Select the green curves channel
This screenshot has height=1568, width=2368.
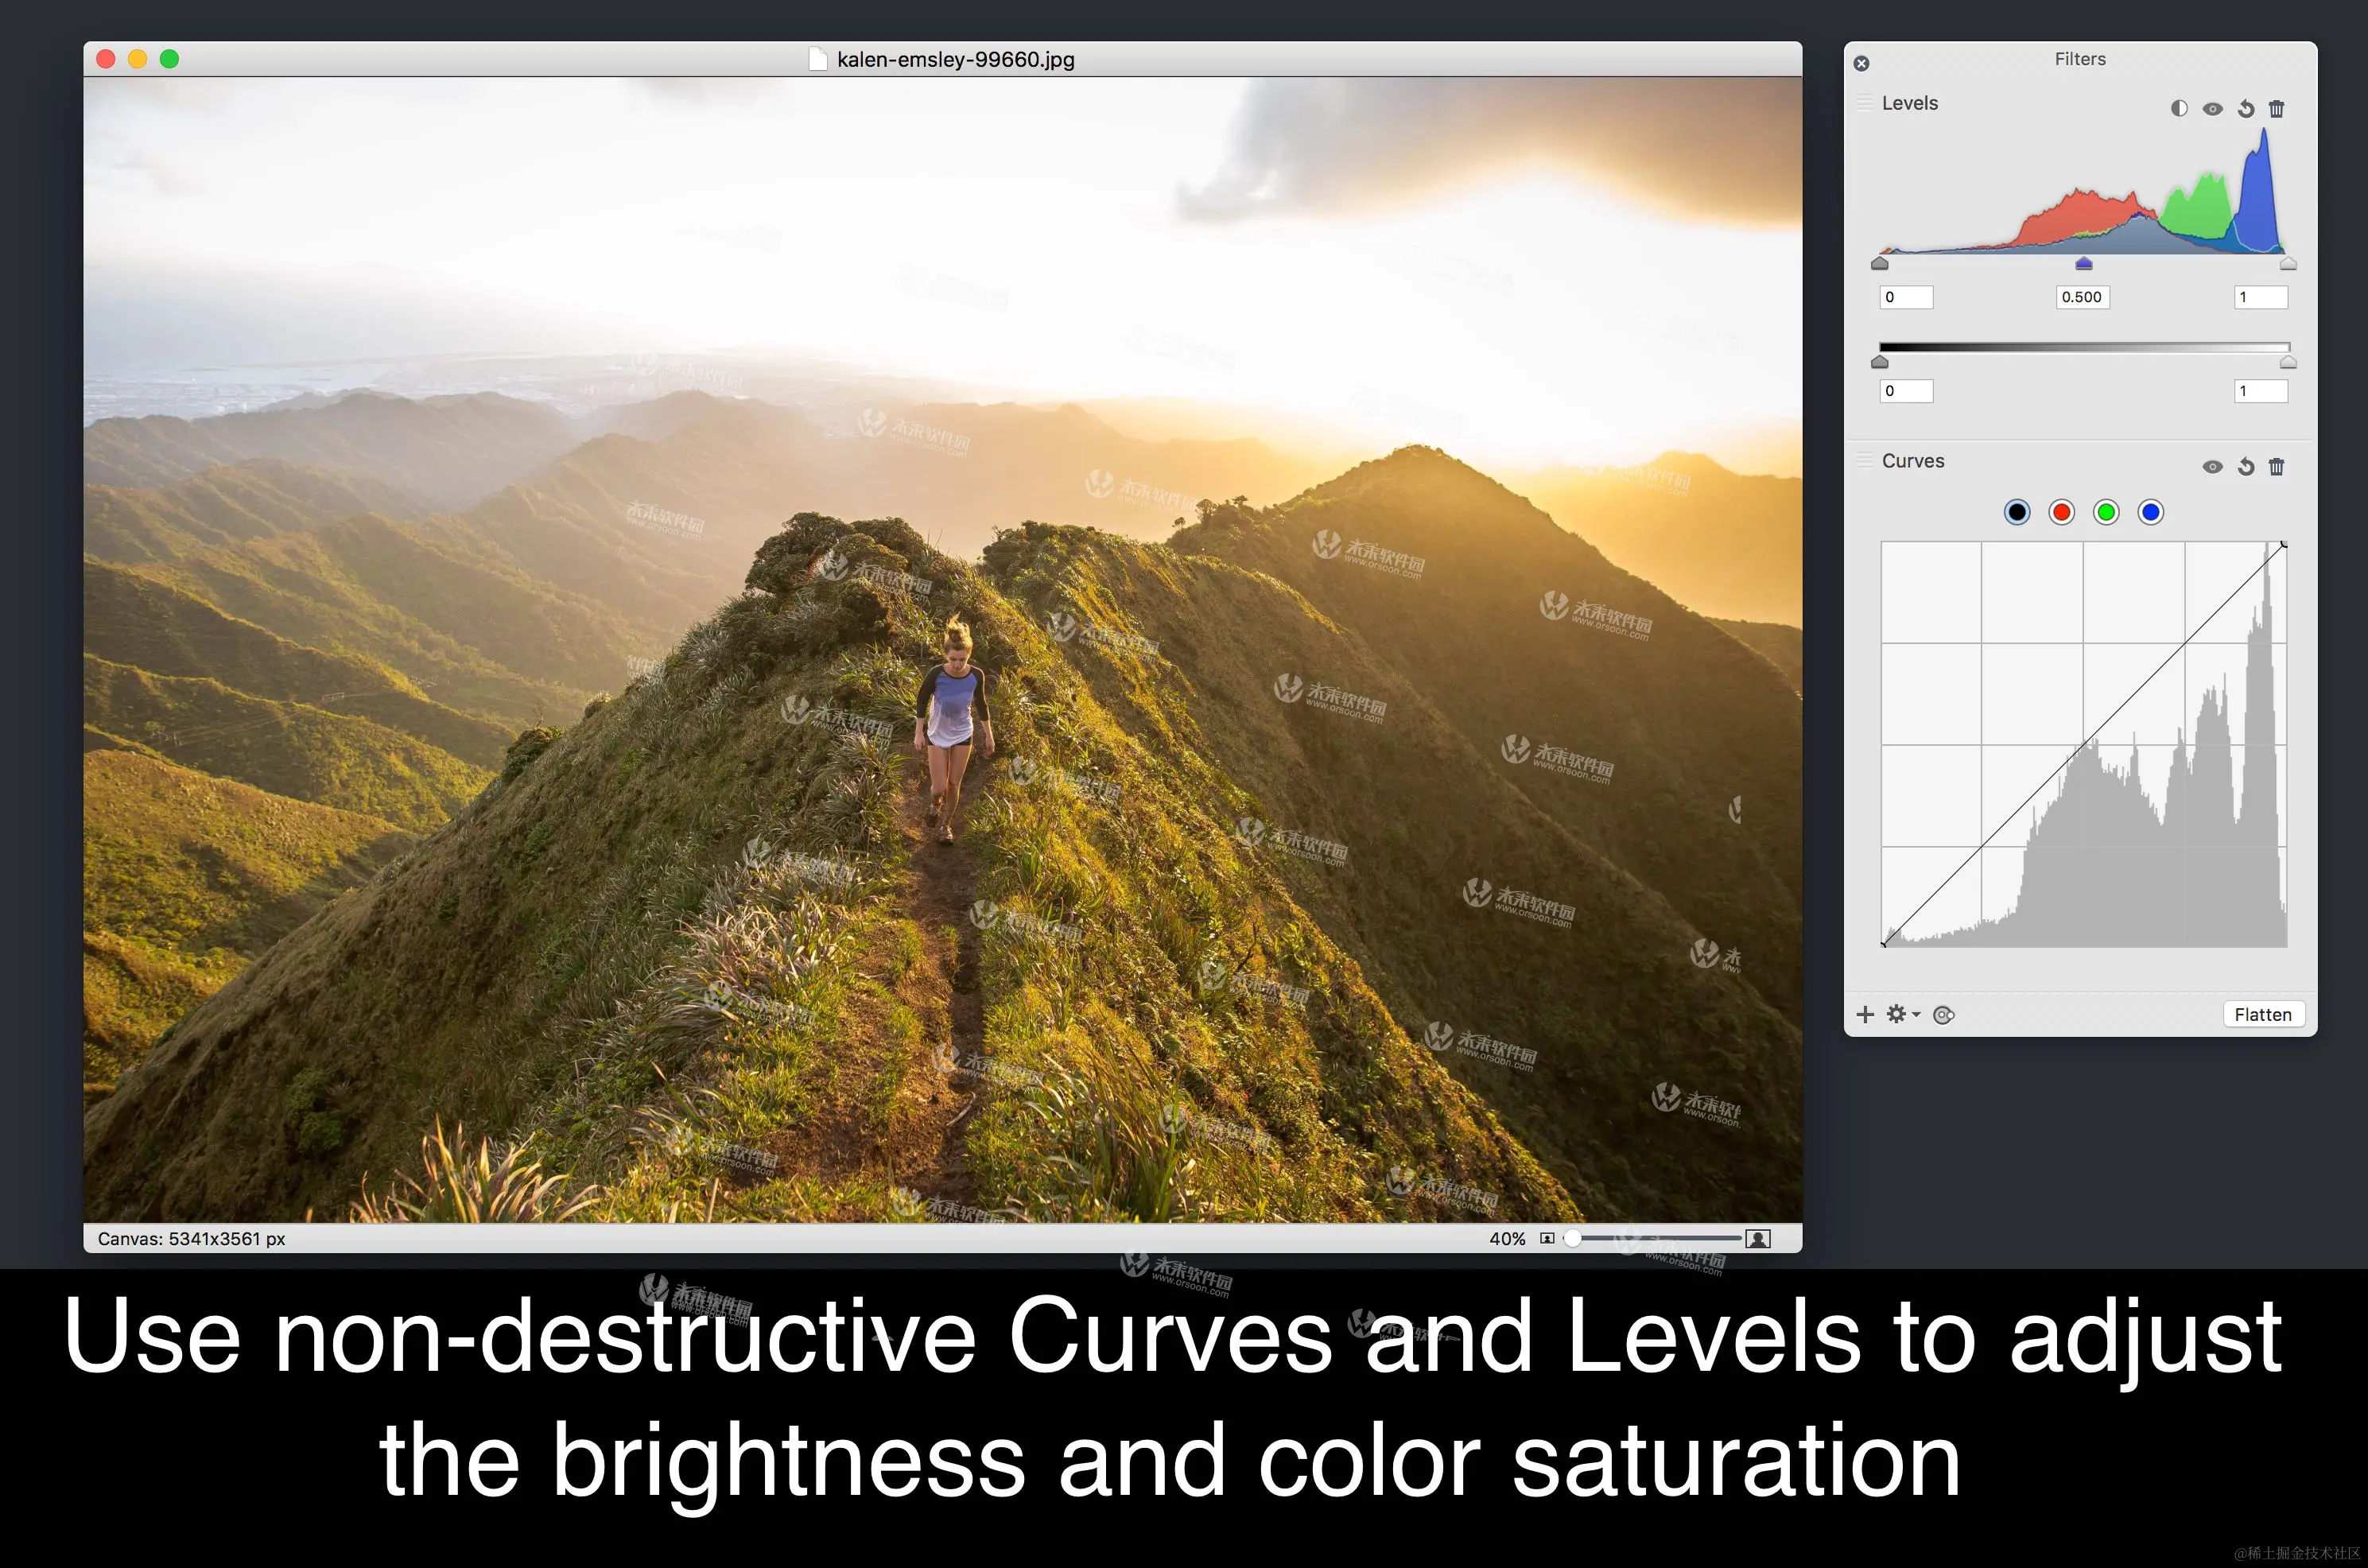[x=2106, y=513]
